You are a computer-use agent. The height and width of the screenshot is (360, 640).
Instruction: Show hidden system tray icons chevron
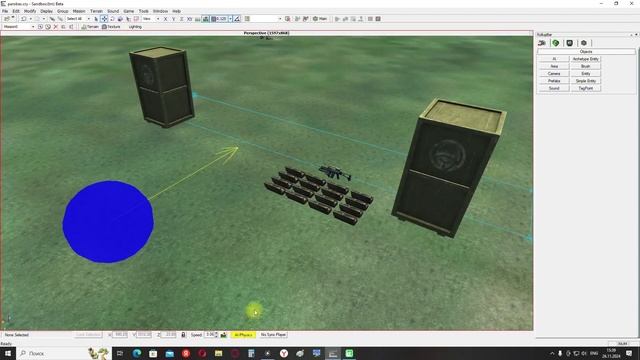point(552,353)
